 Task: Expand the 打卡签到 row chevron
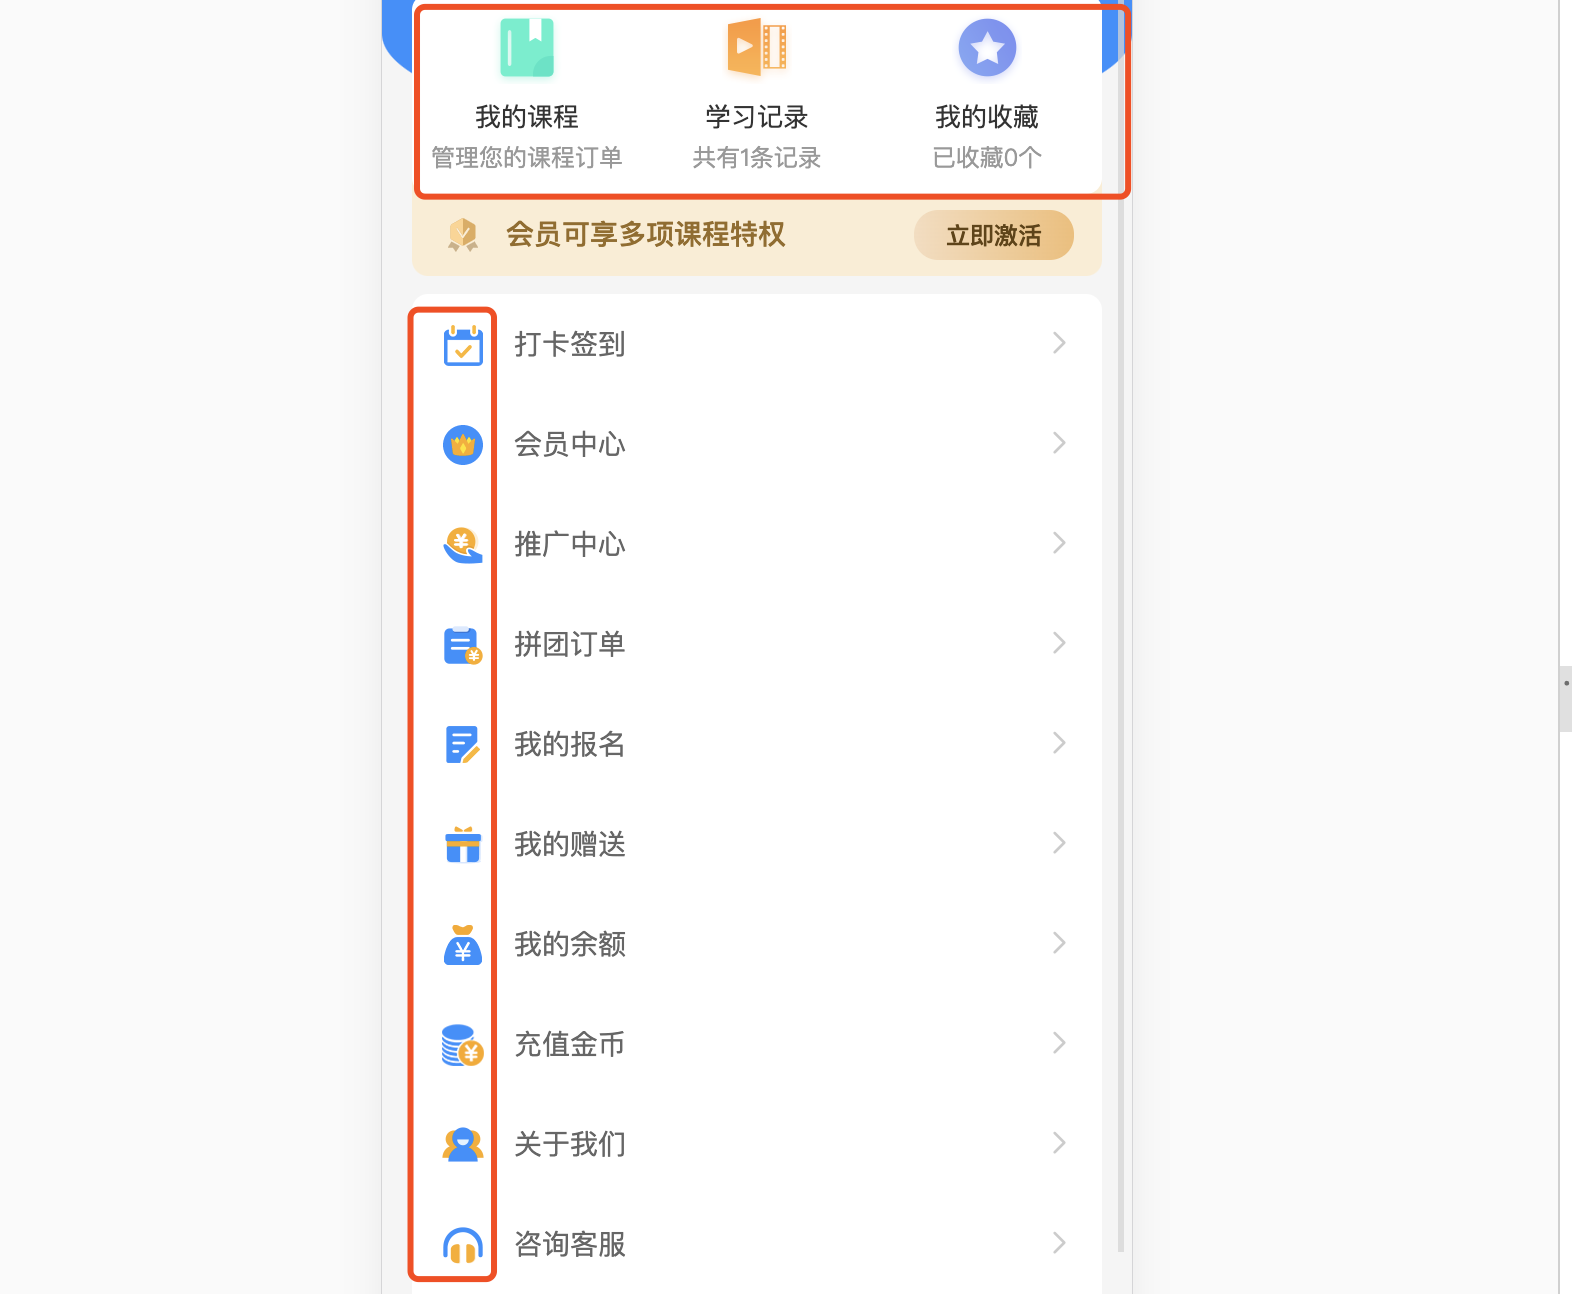(1060, 343)
